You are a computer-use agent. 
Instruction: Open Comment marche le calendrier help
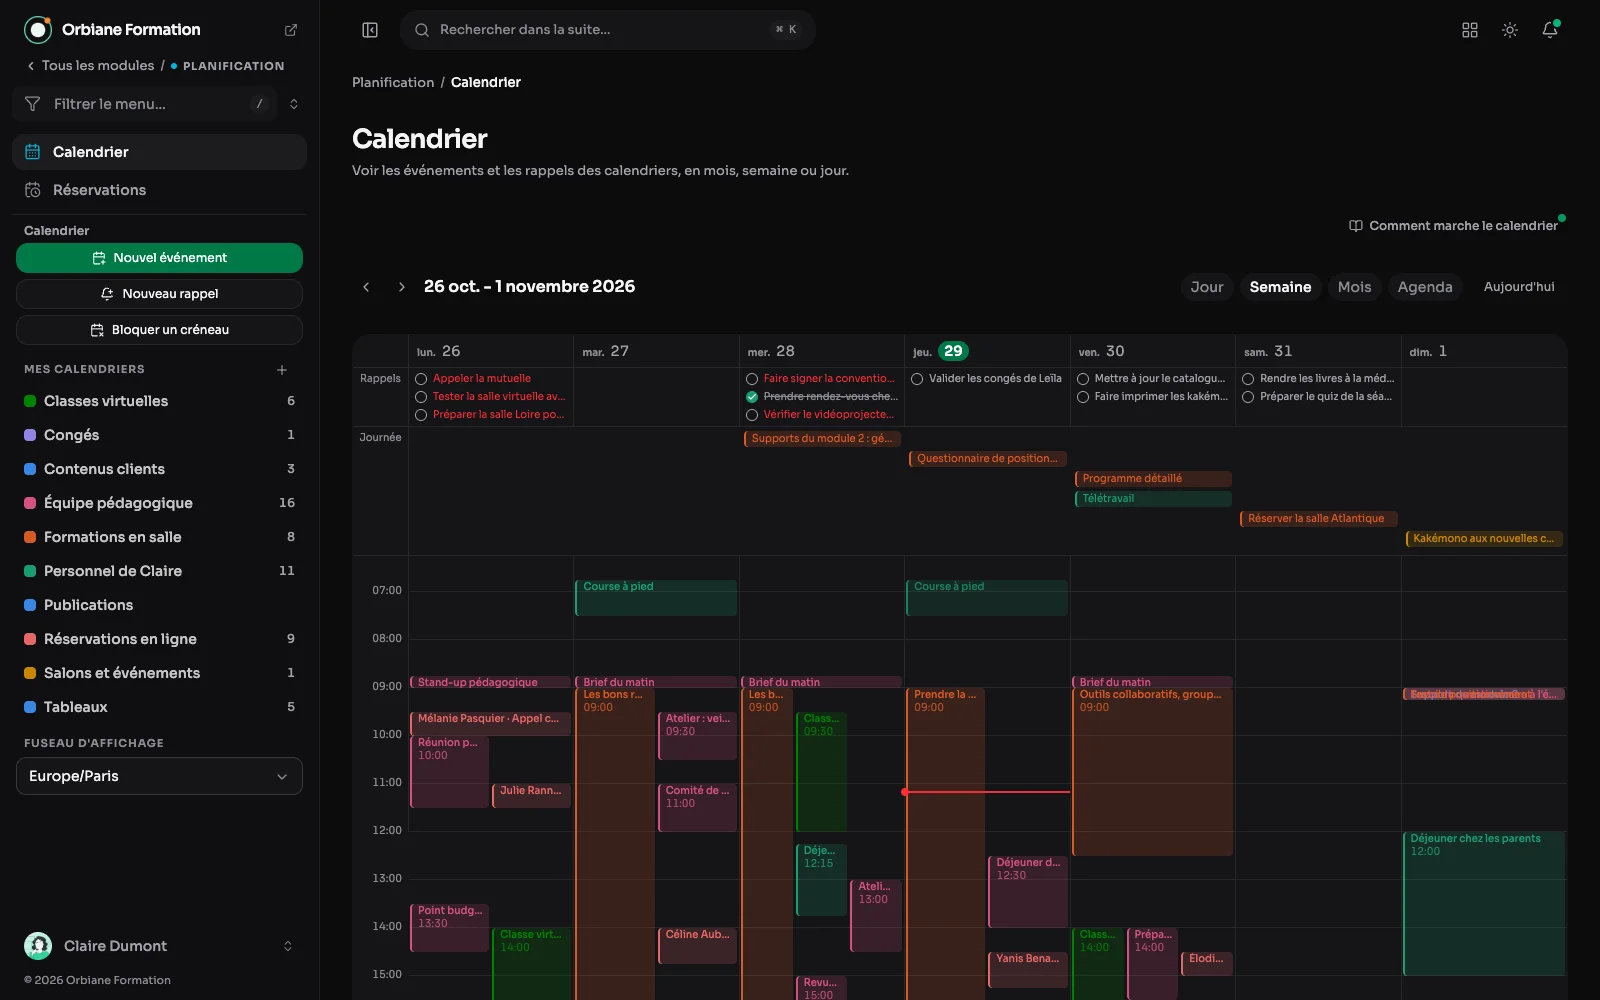click(1453, 226)
